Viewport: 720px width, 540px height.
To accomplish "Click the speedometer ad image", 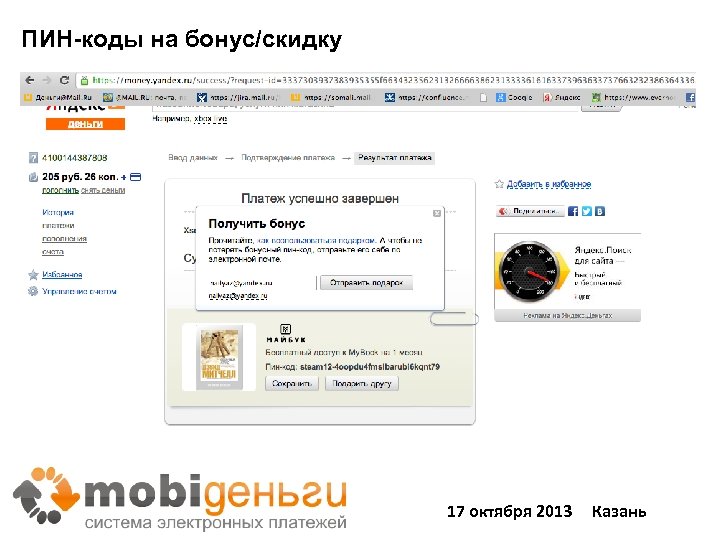I will (529, 271).
